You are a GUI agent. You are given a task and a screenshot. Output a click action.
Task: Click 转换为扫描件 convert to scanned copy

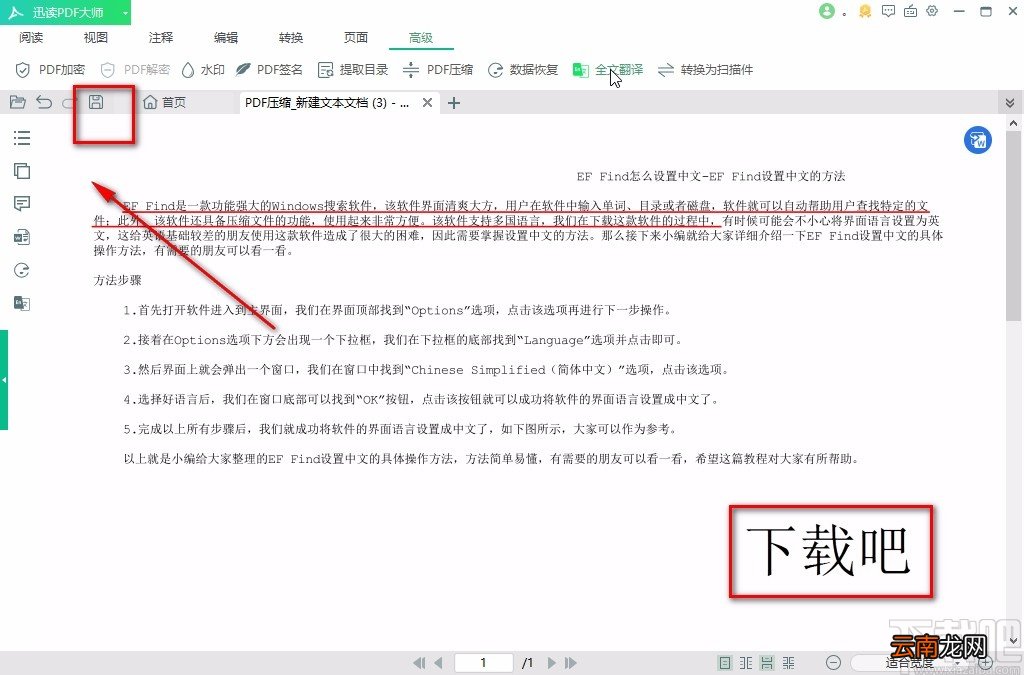(705, 69)
